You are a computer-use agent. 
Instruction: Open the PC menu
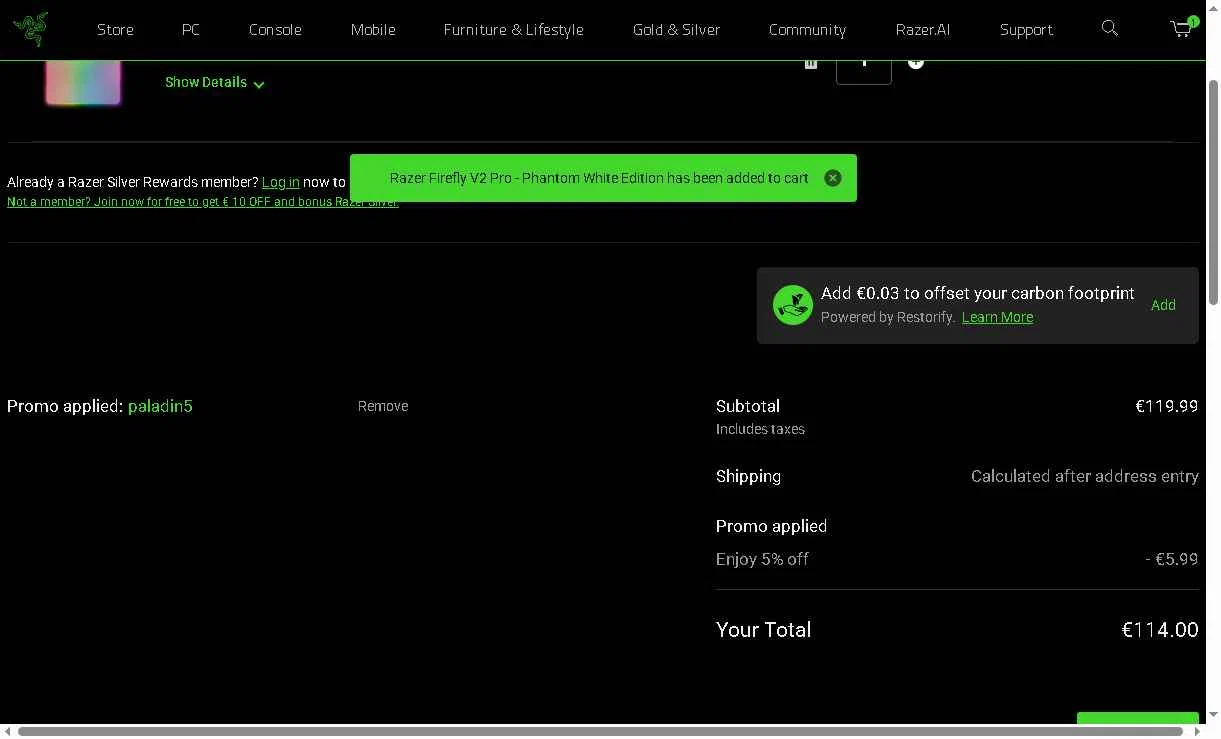191,30
